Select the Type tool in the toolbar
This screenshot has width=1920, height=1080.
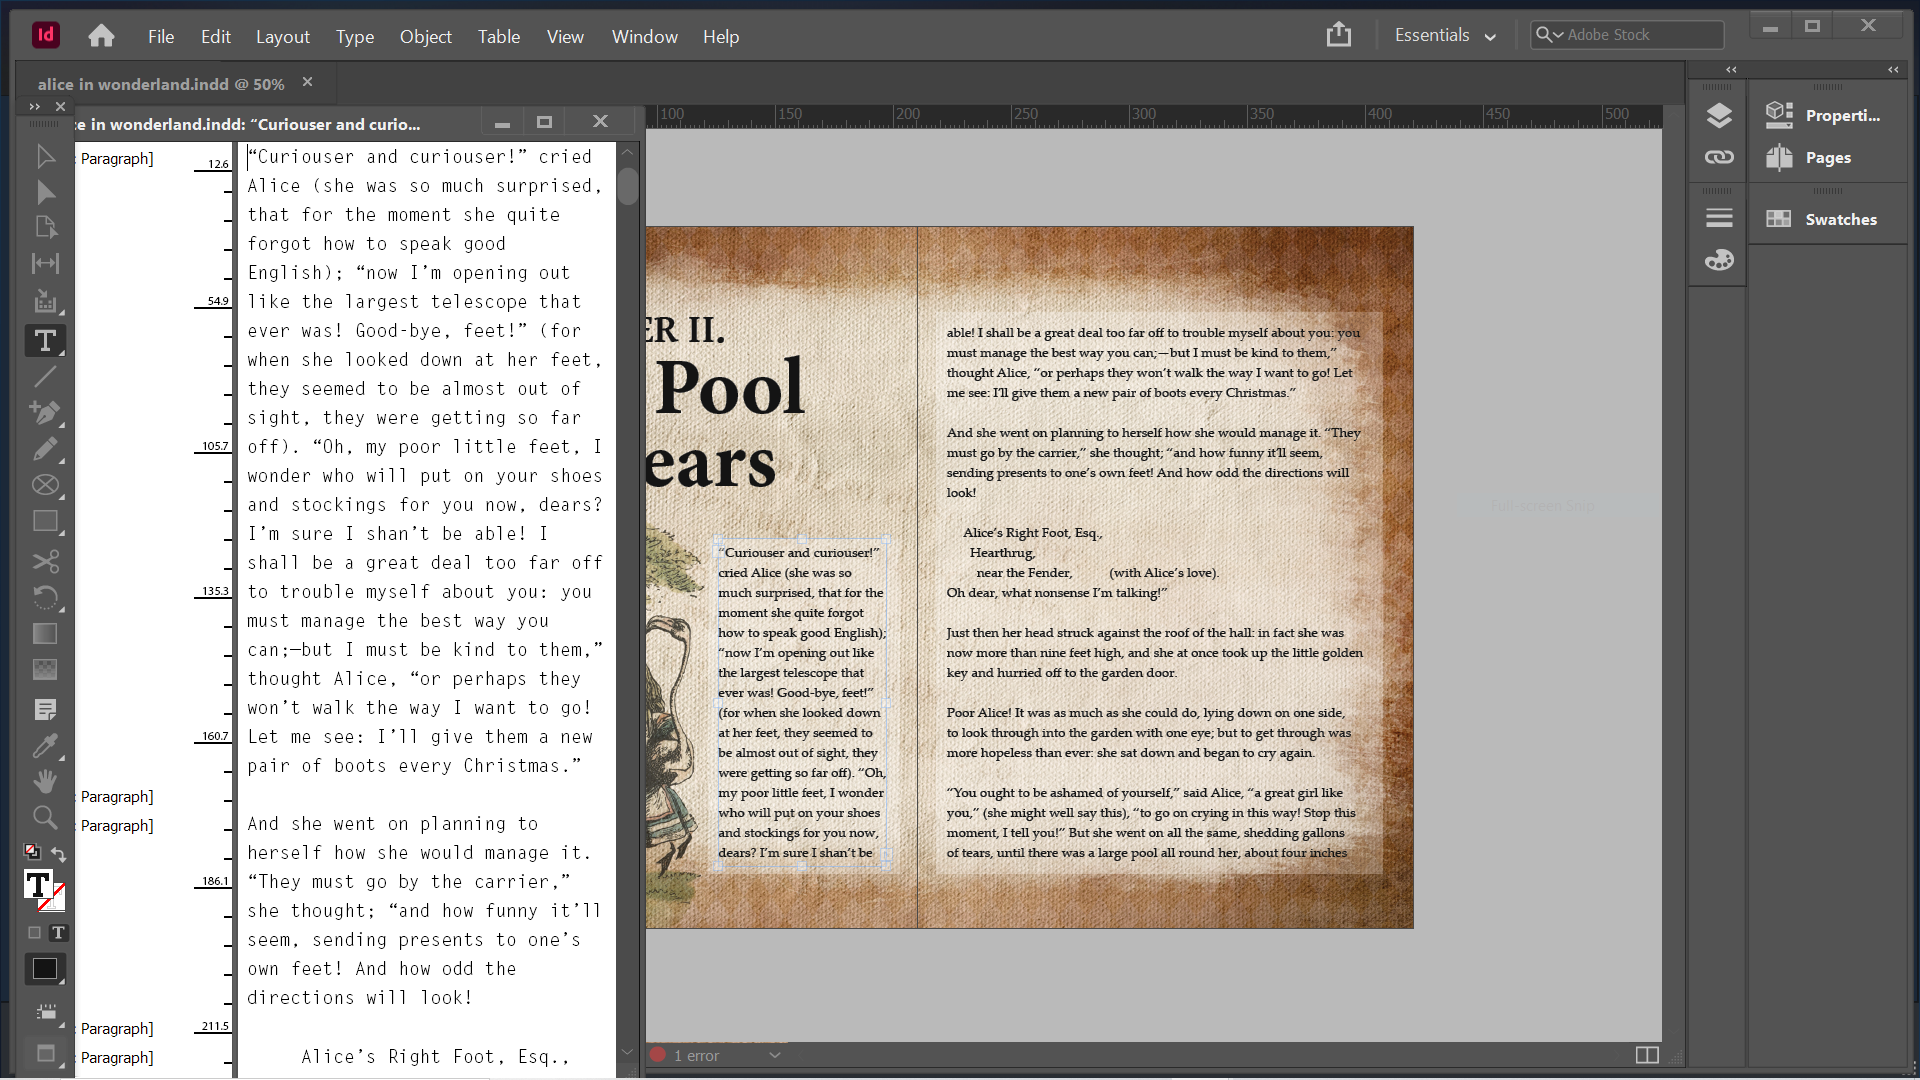(45, 340)
